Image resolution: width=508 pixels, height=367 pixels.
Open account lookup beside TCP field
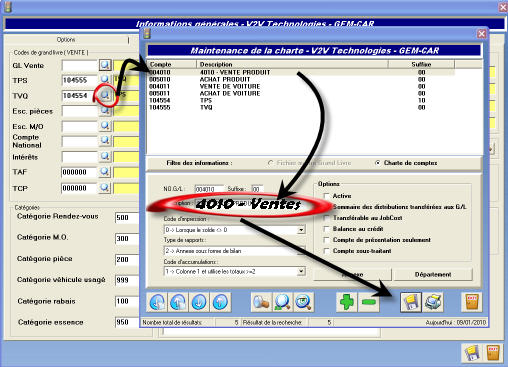coord(105,187)
